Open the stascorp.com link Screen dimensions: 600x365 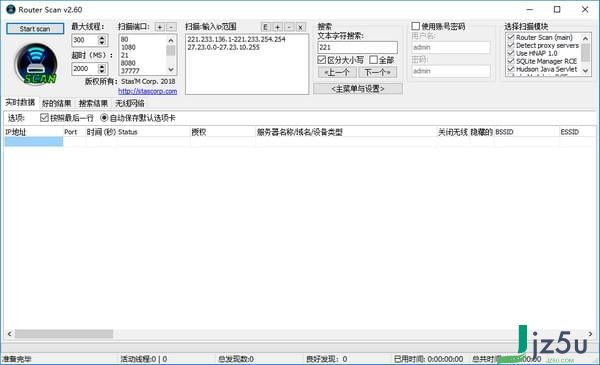pos(148,91)
